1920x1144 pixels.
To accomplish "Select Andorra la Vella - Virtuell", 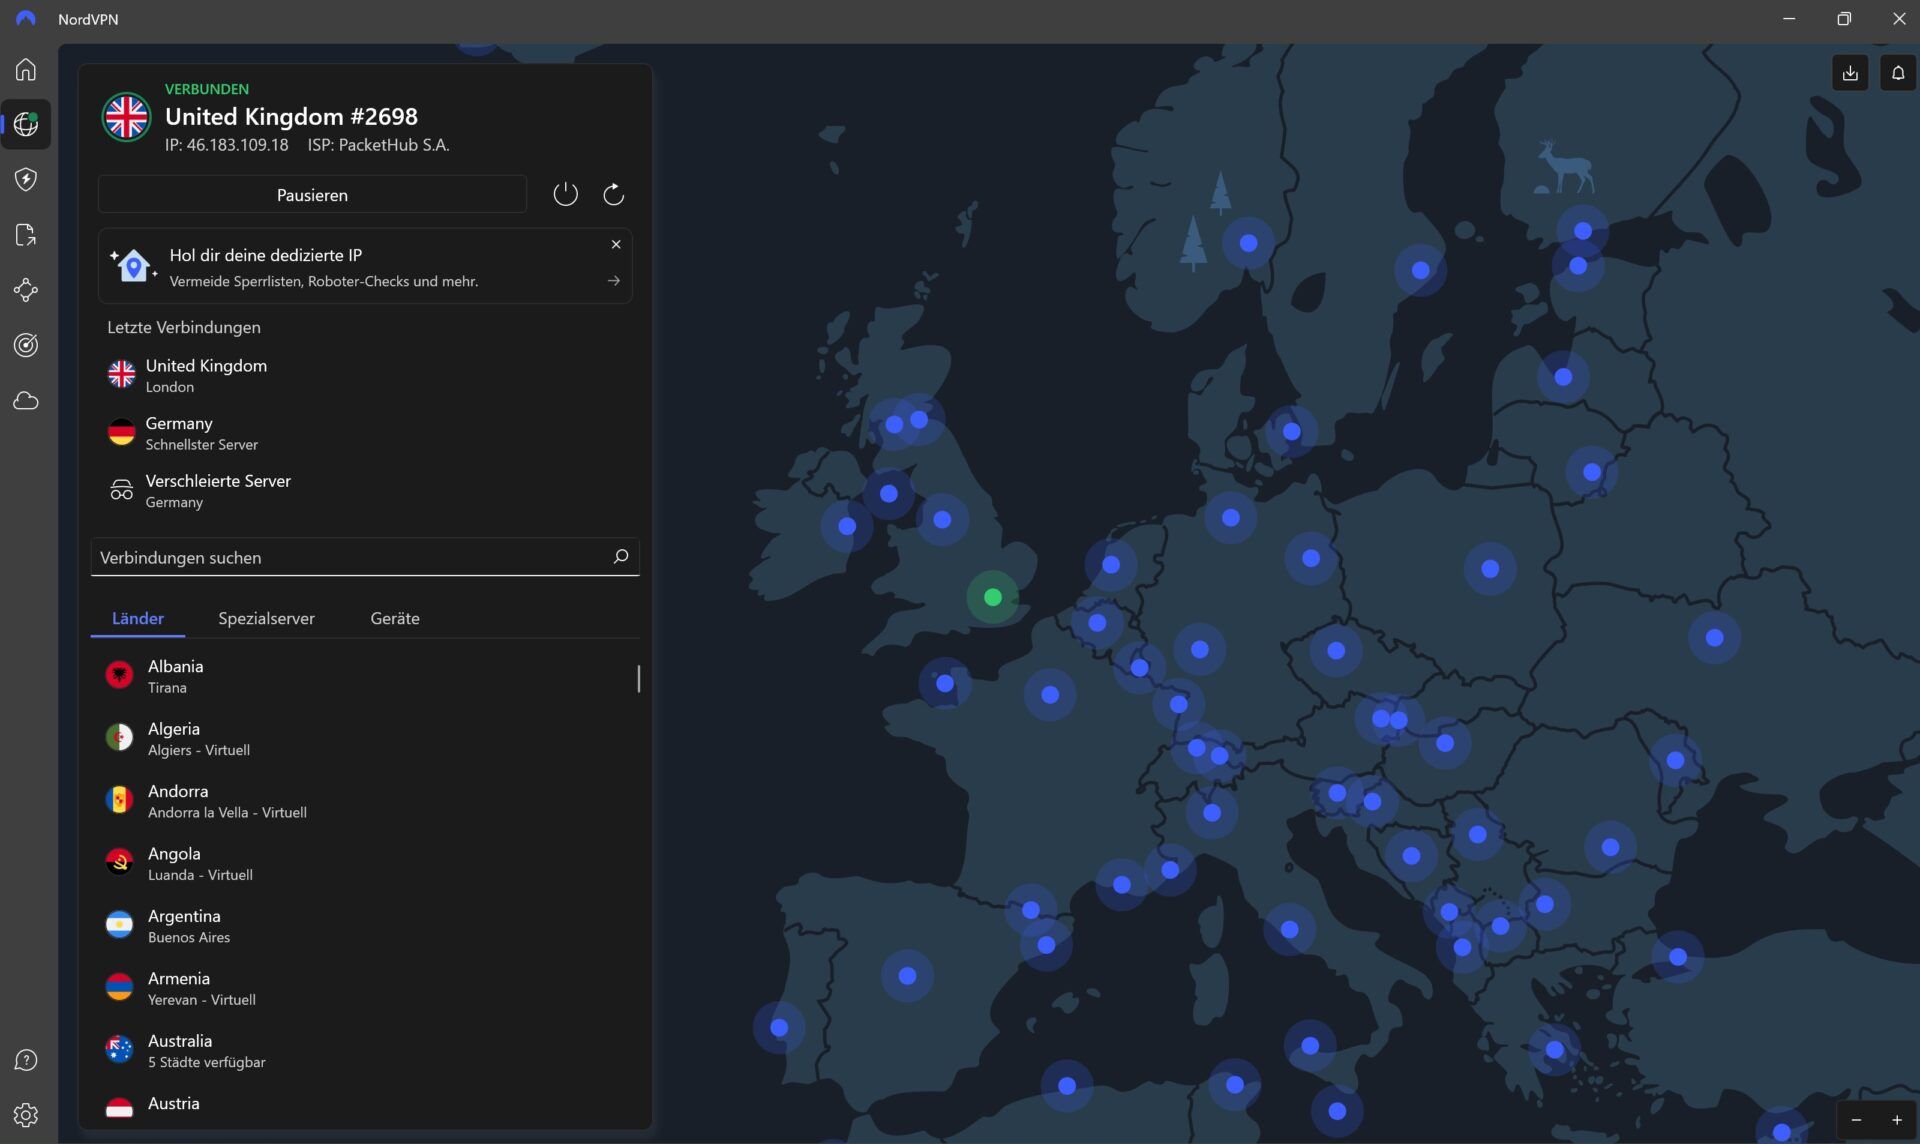I will pyautogui.click(x=365, y=801).
